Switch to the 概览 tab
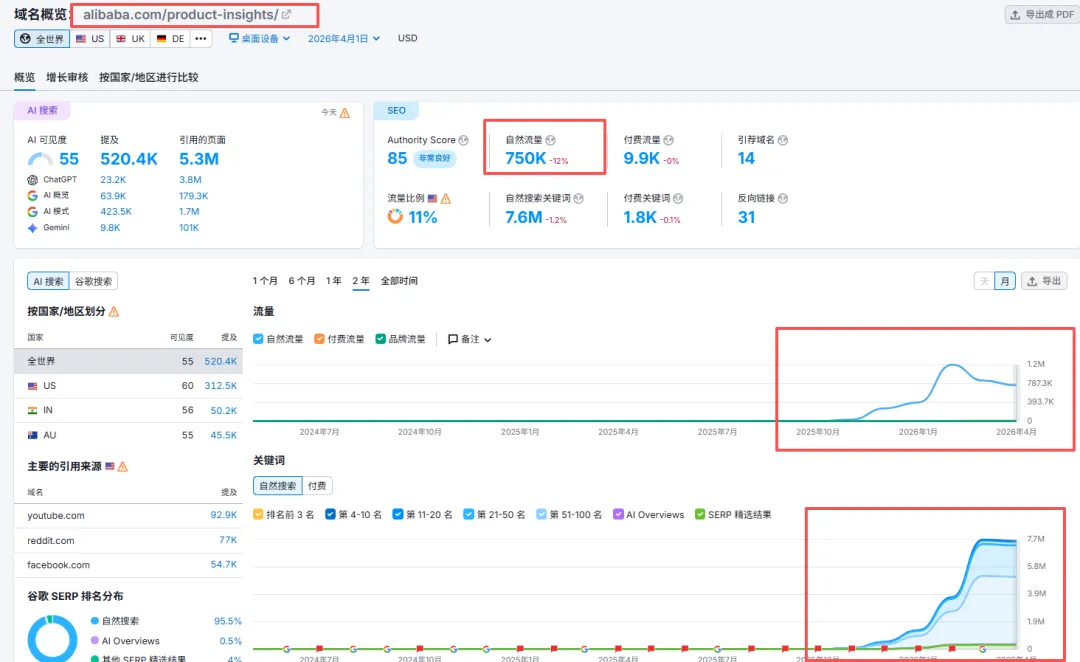The height and width of the screenshot is (662, 1080). pos(24,77)
